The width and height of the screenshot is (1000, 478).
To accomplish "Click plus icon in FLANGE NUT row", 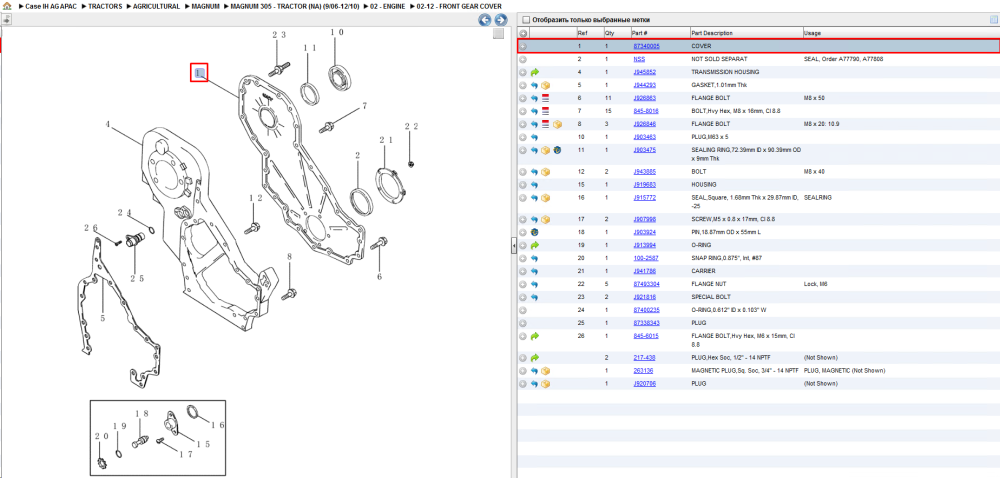I will click(523, 284).
